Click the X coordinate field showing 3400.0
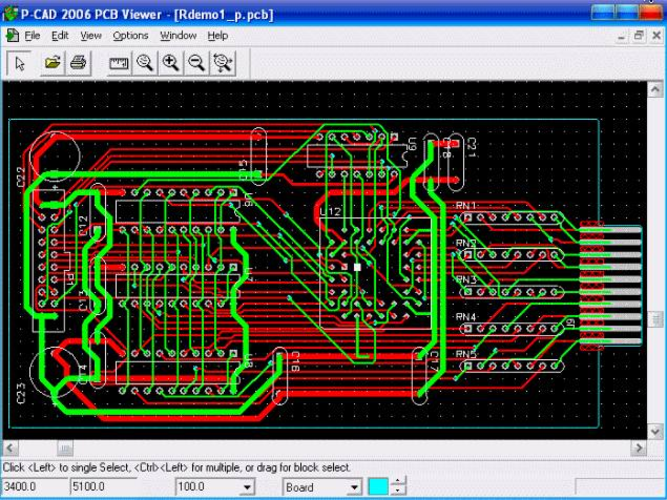This screenshot has height=500, width=667. click(x=35, y=487)
